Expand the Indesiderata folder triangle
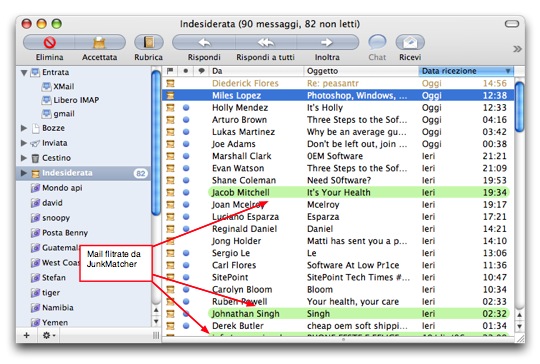540x364 pixels. click(x=24, y=173)
